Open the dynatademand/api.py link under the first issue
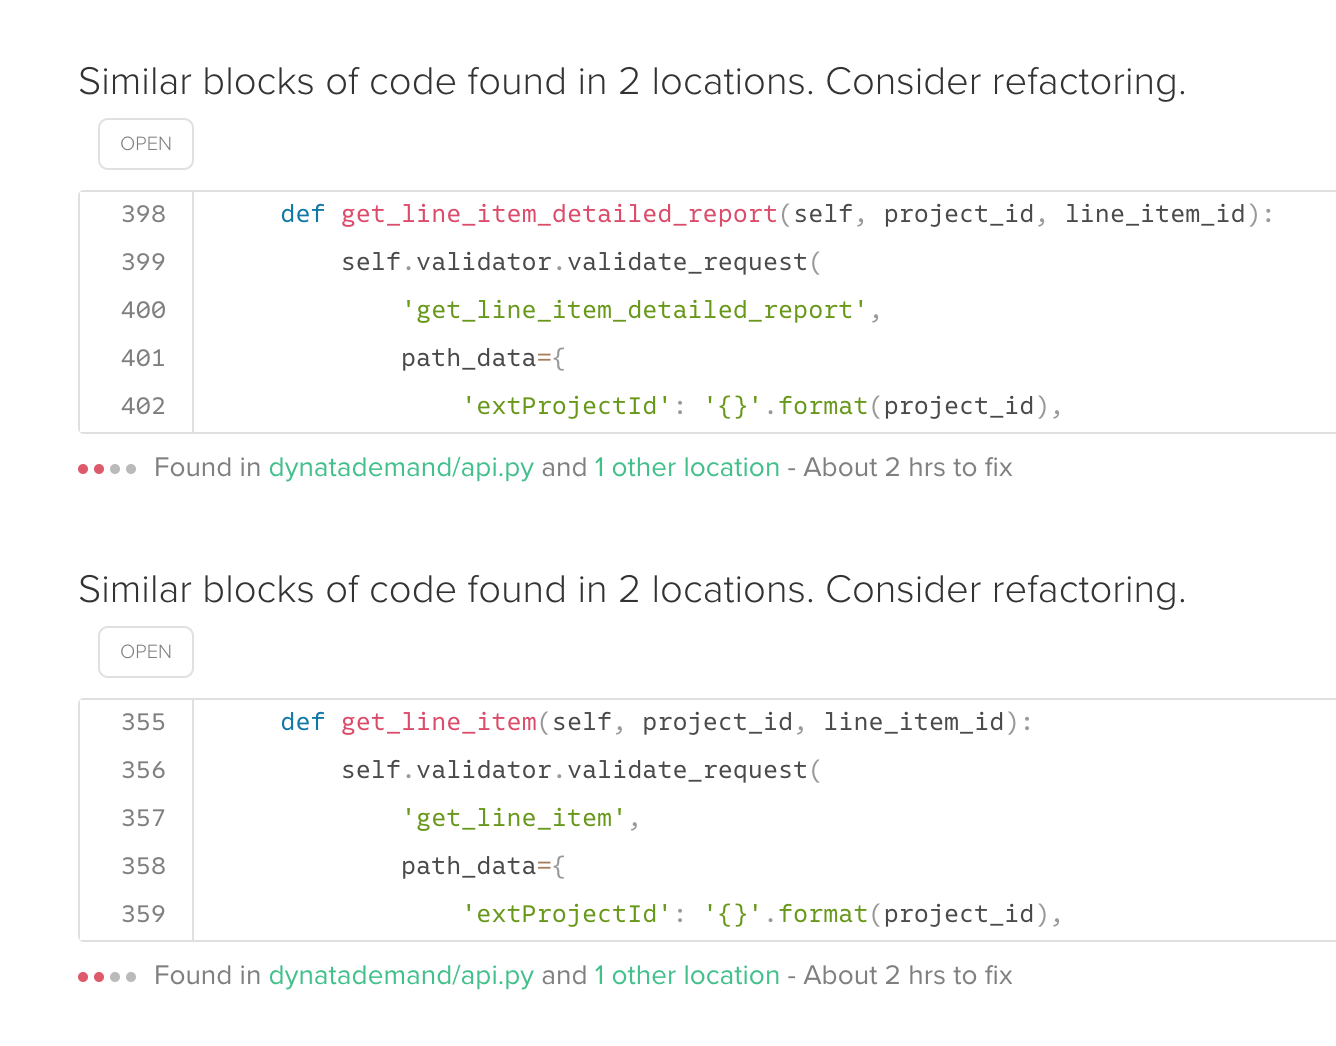1336x1046 pixels. pyautogui.click(x=400, y=467)
